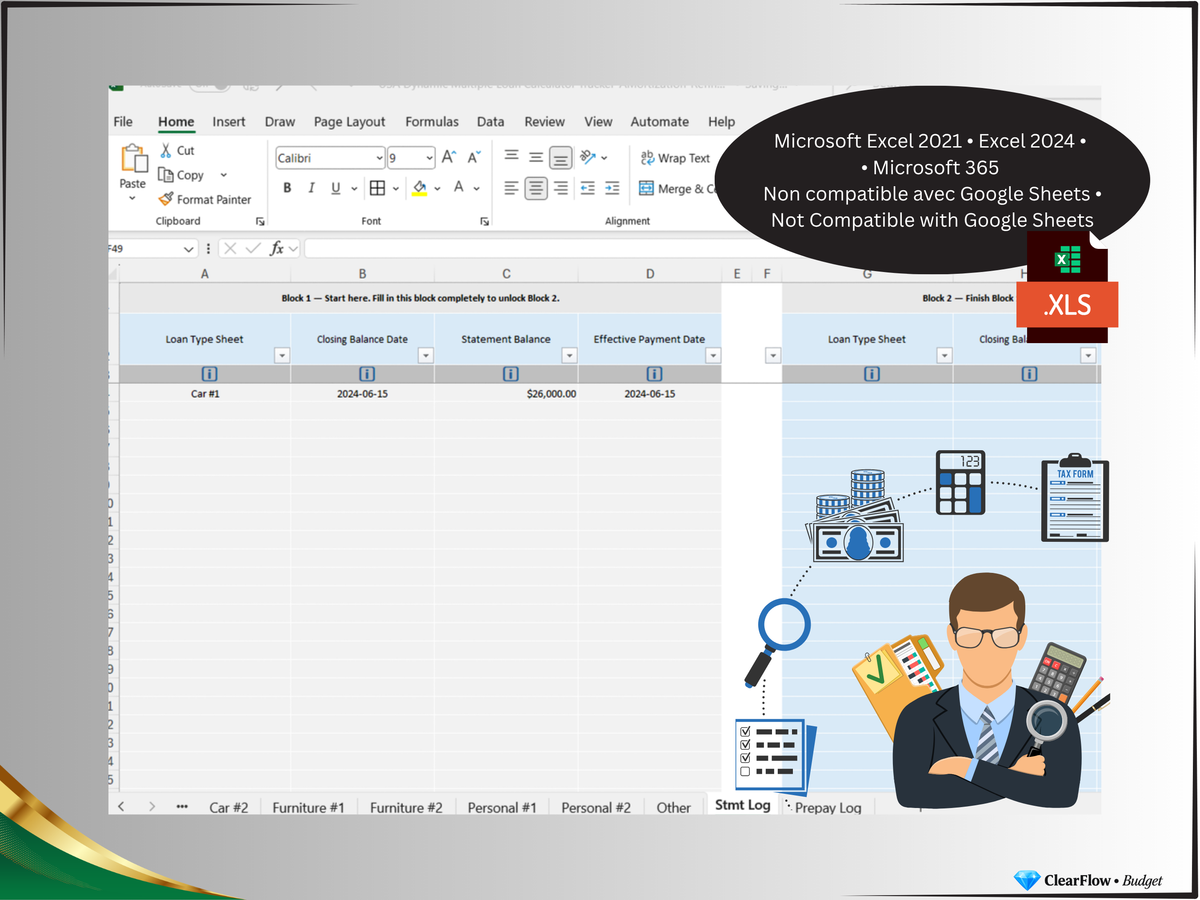
Task: Open filter dropdown for Effective Payment Date
Action: [713, 355]
